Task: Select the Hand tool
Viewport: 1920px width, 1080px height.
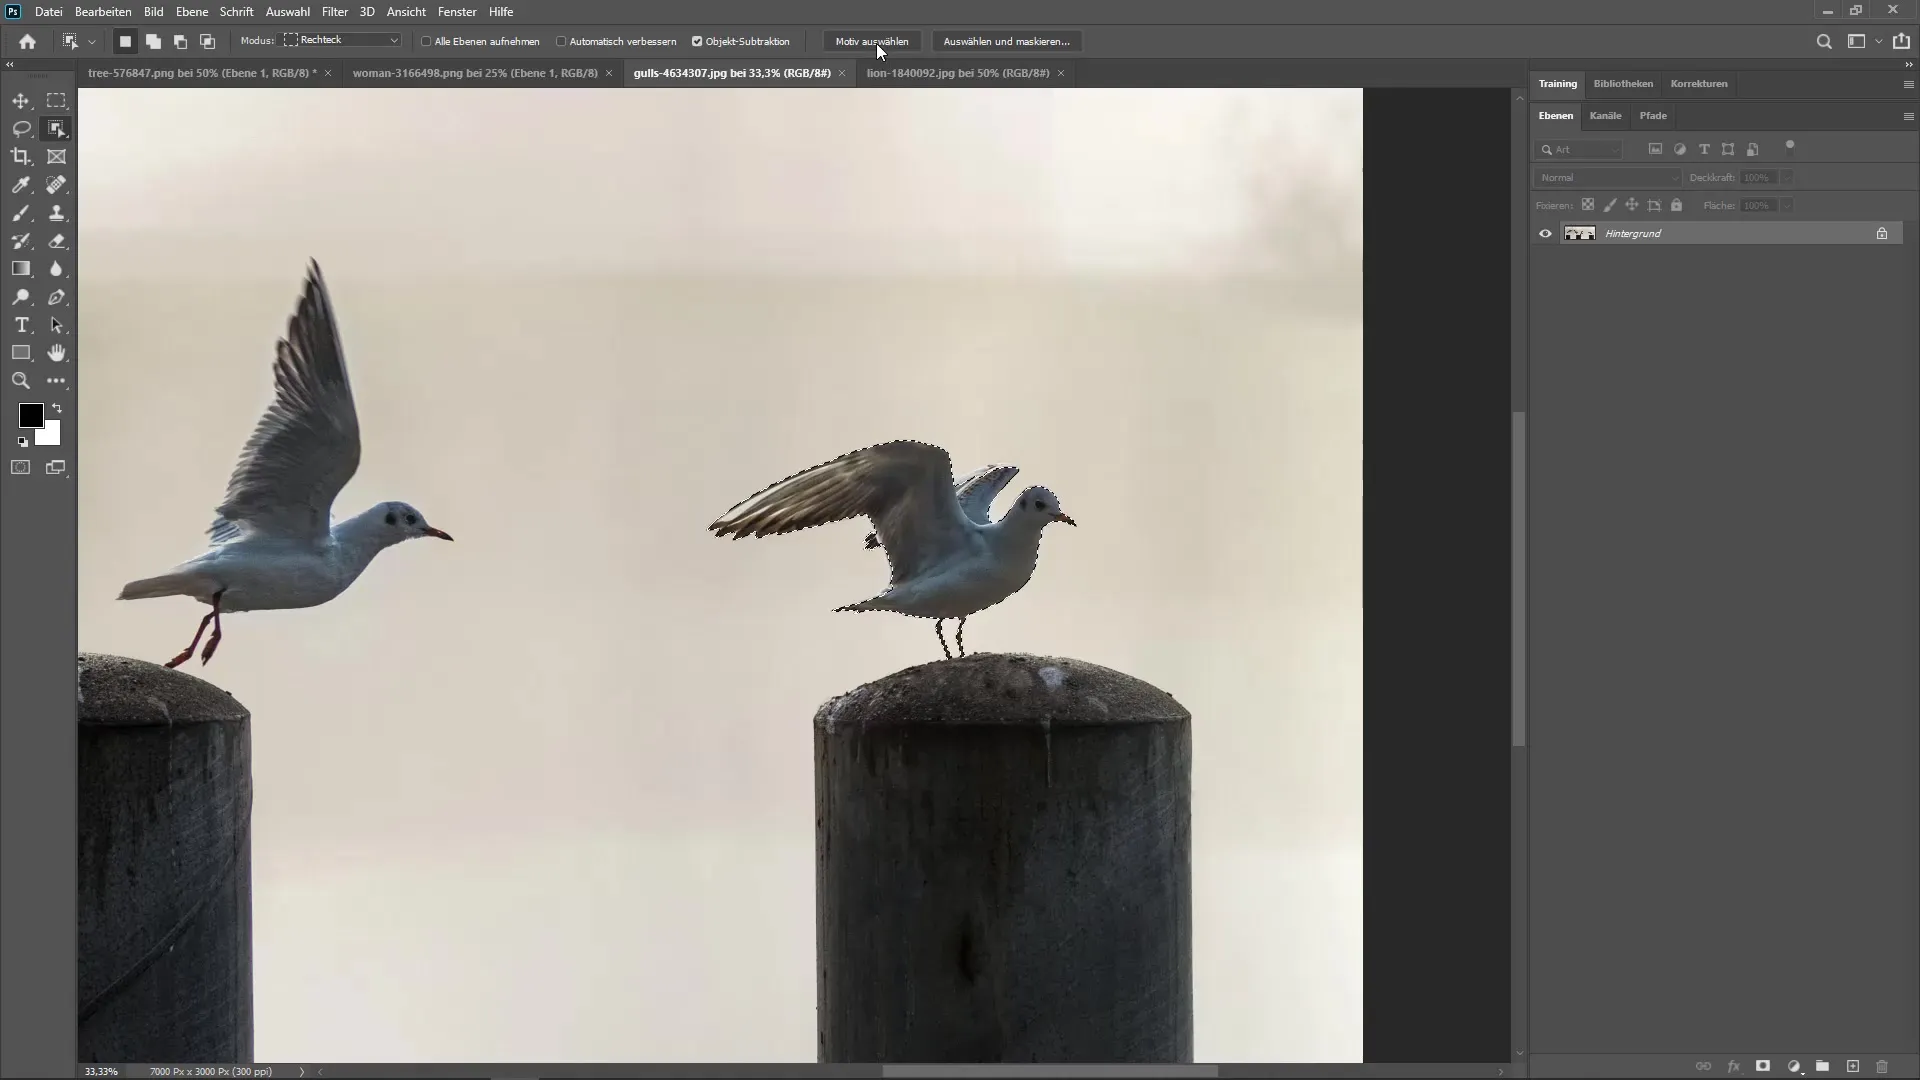Action: click(57, 353)
